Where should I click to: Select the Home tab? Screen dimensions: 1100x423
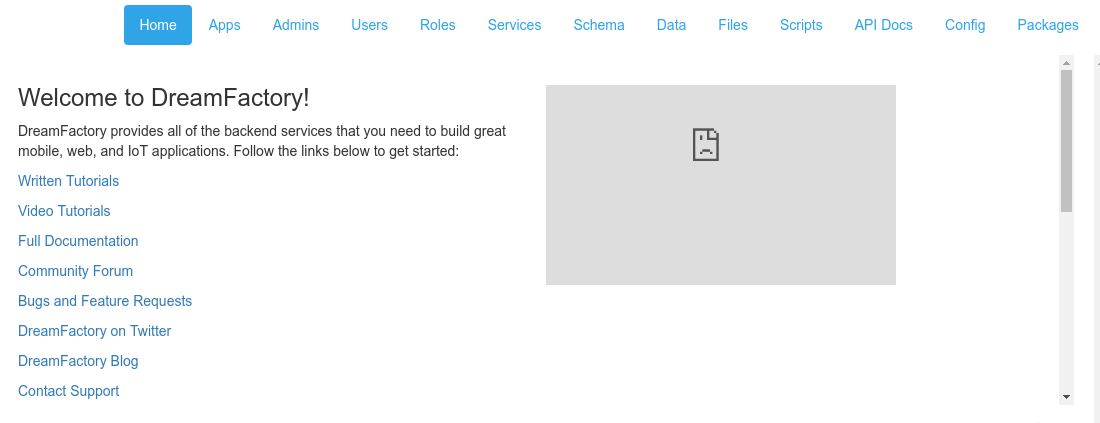point(158,25)
